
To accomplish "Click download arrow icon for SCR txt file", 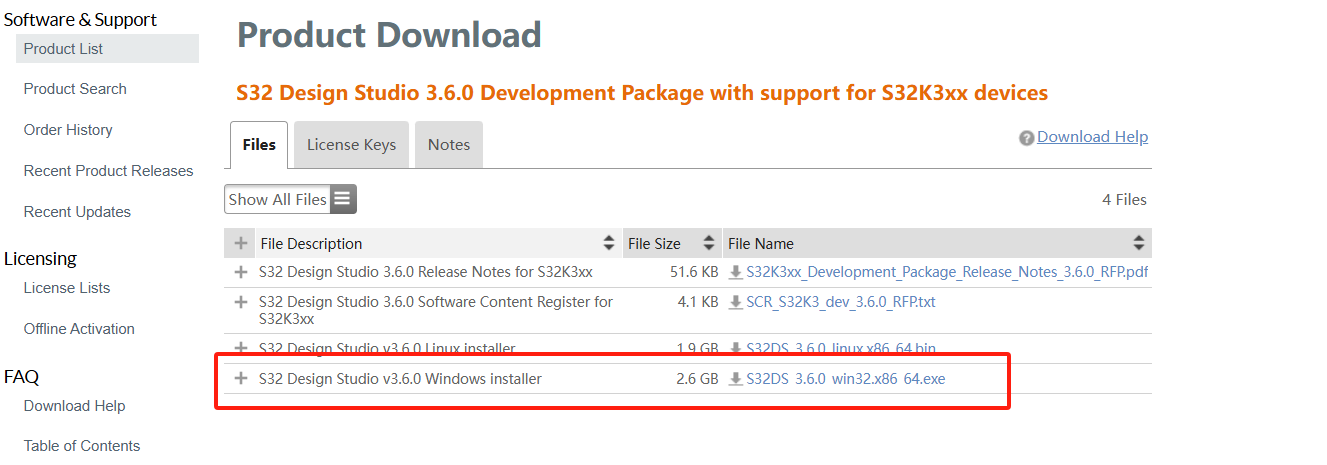I will pyautogui.click(x=736, y=302).
